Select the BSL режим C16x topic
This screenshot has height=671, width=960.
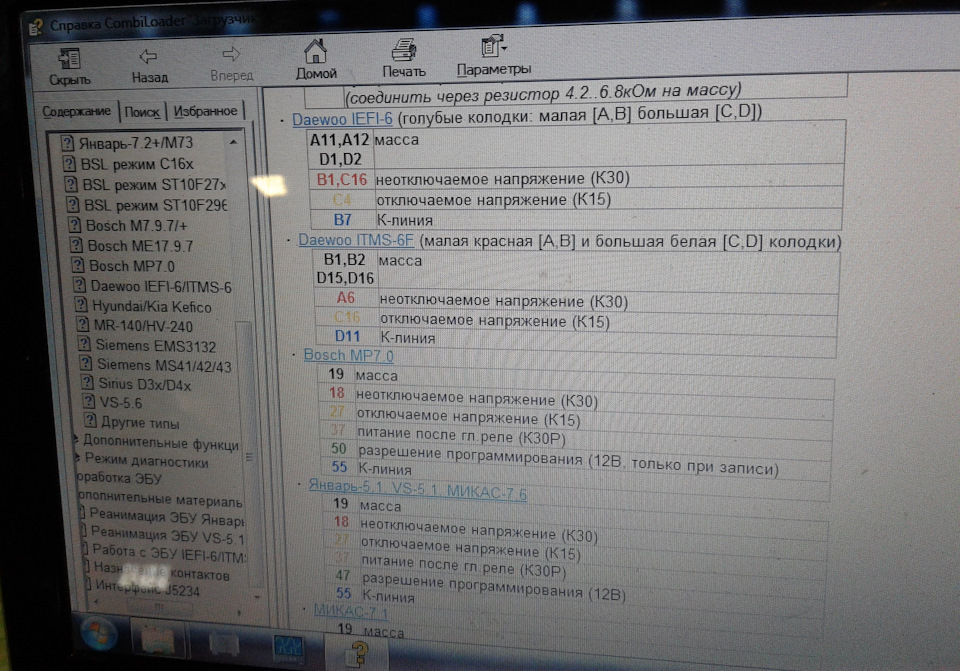pos(137,164)
